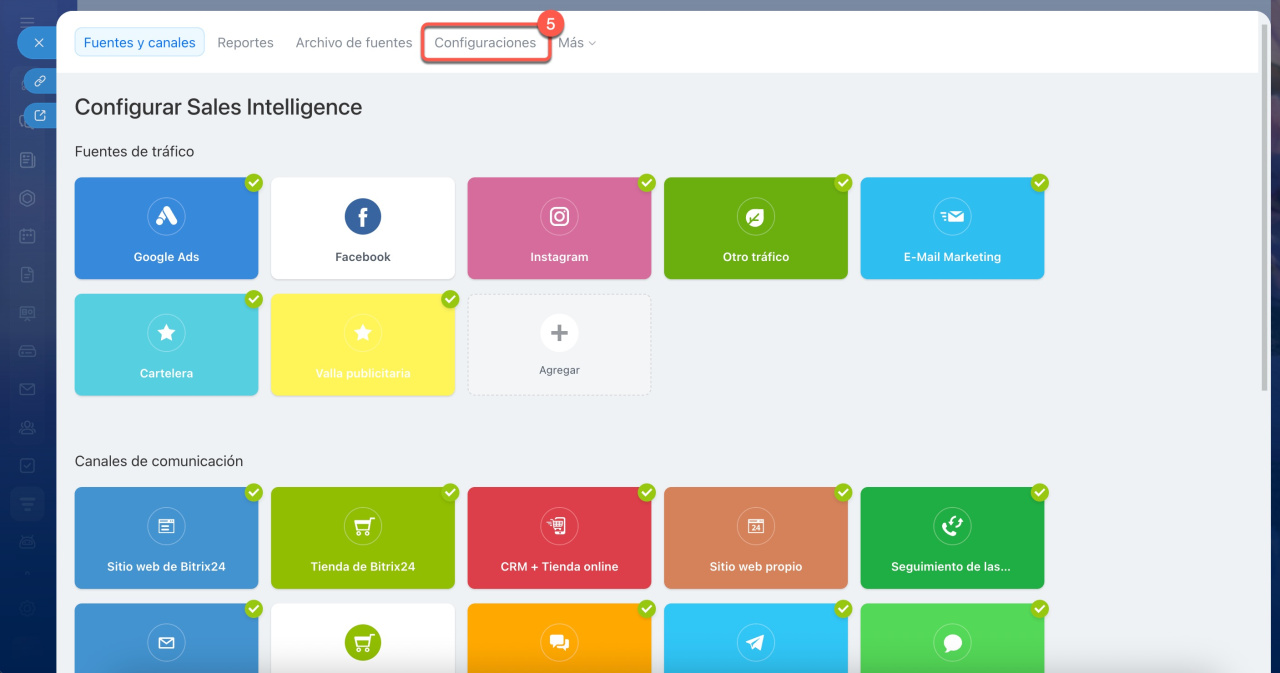Click the green checkmark on Cartelera

coord(254,299)
